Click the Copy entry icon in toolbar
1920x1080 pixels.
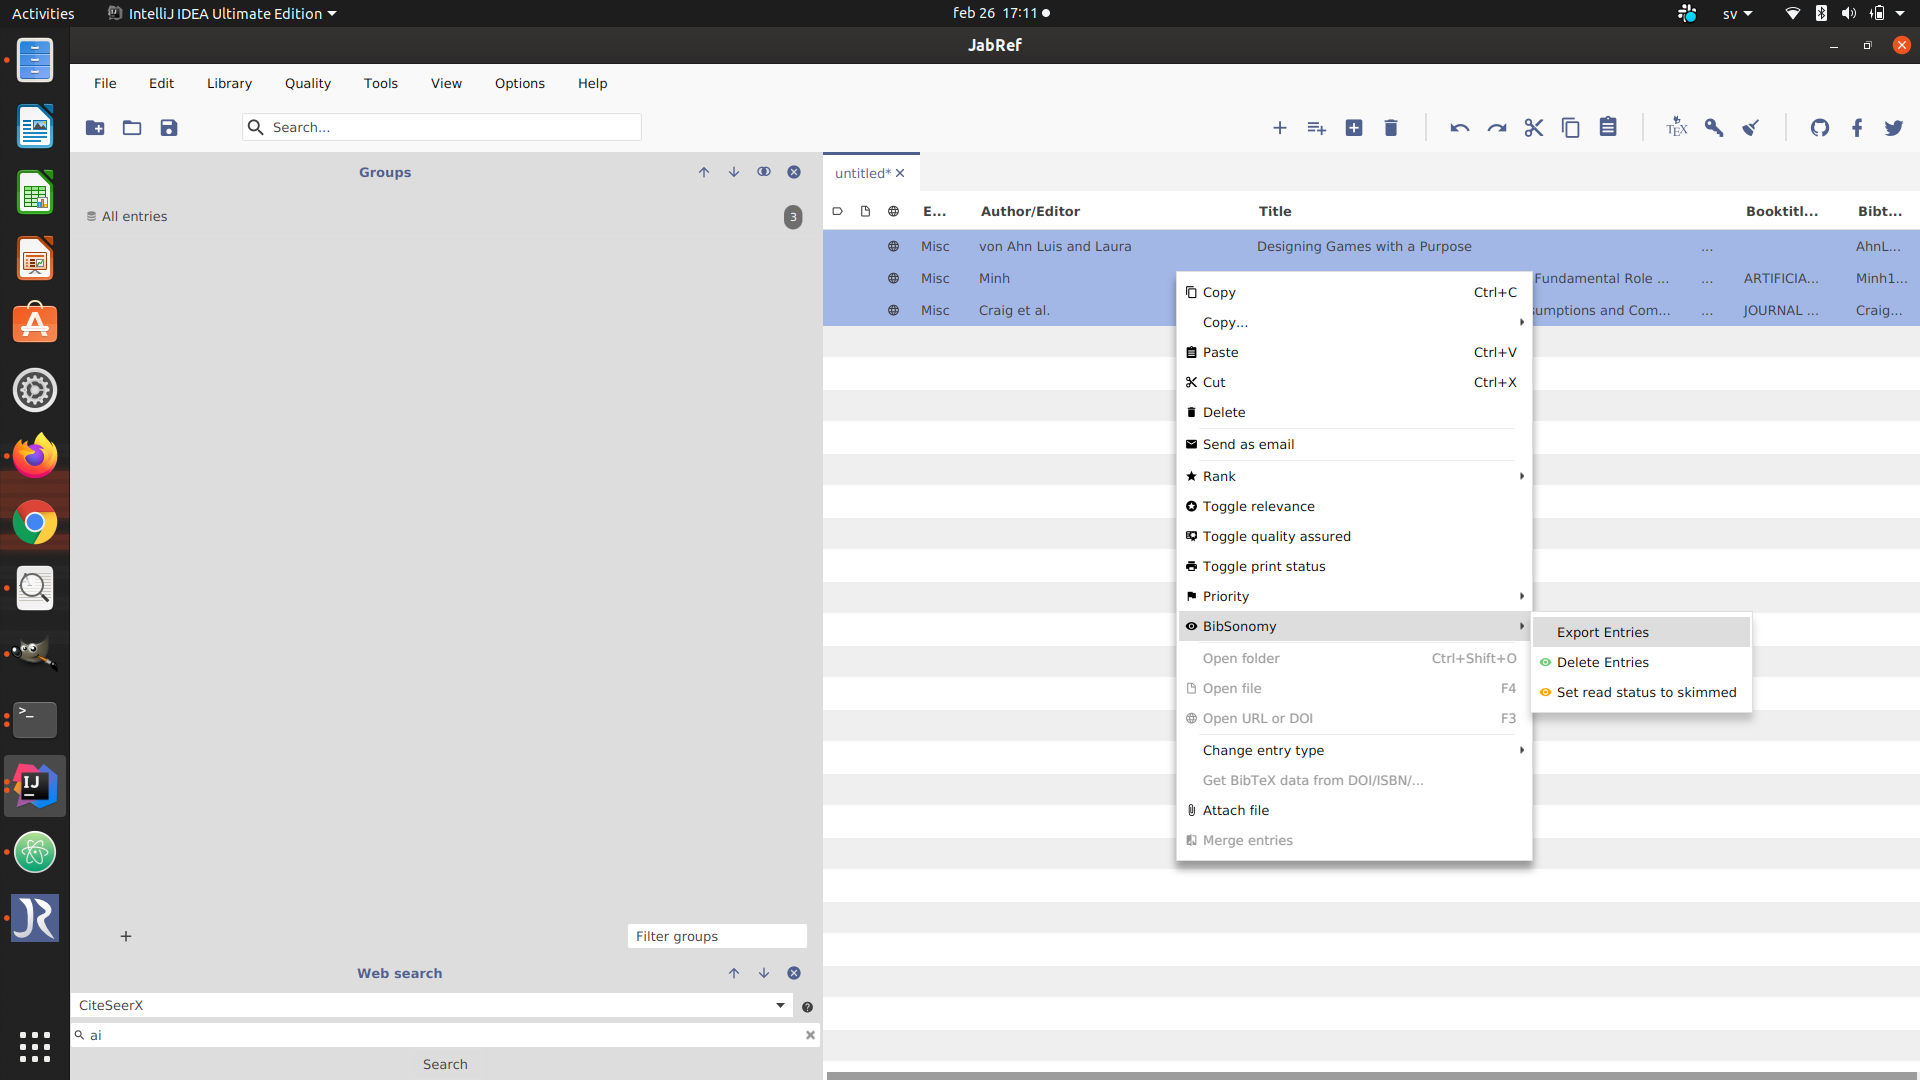pyautogui.click(x=1571, y=127)
